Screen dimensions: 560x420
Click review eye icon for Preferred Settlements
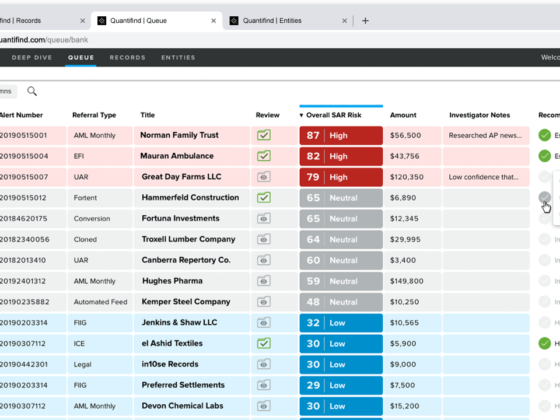(x=264, y=385)
